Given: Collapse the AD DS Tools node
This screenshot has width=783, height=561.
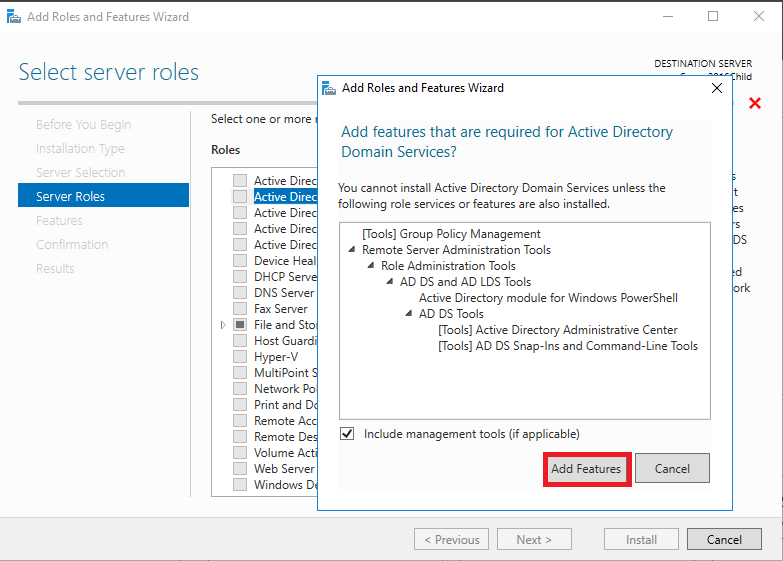Looking at the screenshot, I should tap(409, 313).
